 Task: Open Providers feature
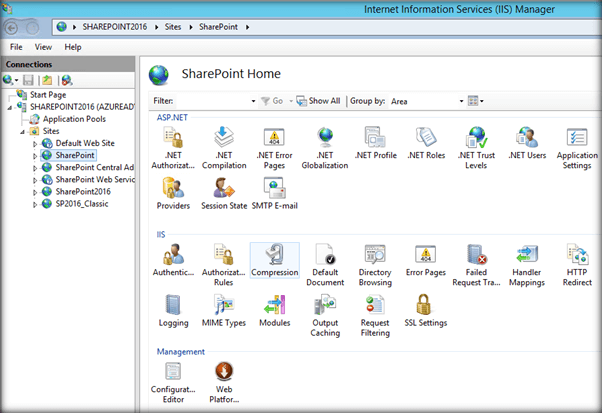click(173, 193)
